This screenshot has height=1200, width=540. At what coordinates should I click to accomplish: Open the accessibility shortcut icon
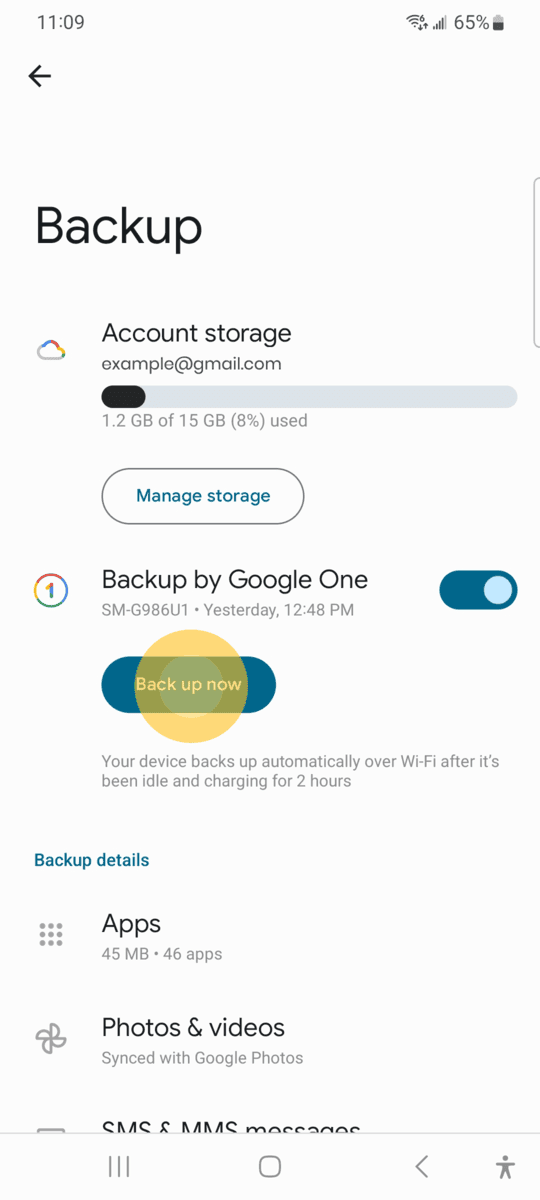[x=505, y=1166]
